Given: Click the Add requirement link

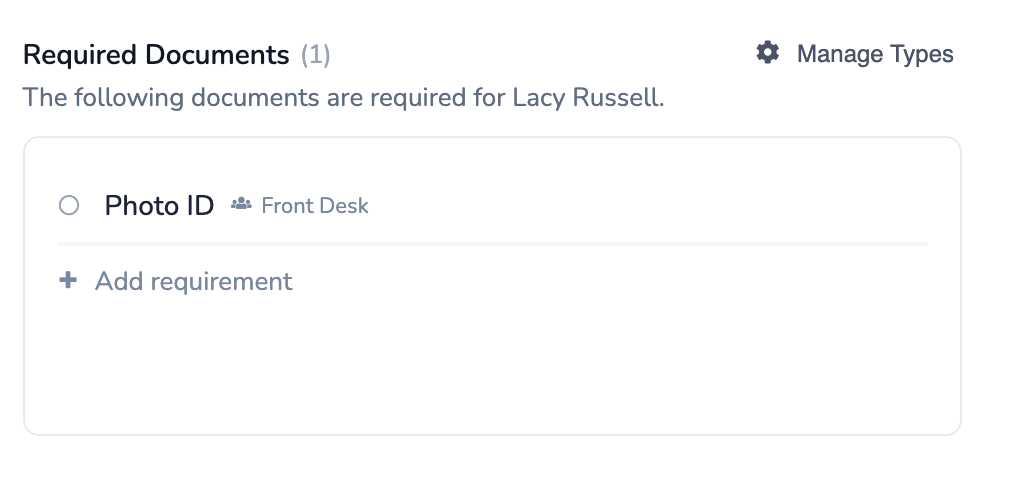Looking at the screenshot, I should coord(193,281).
